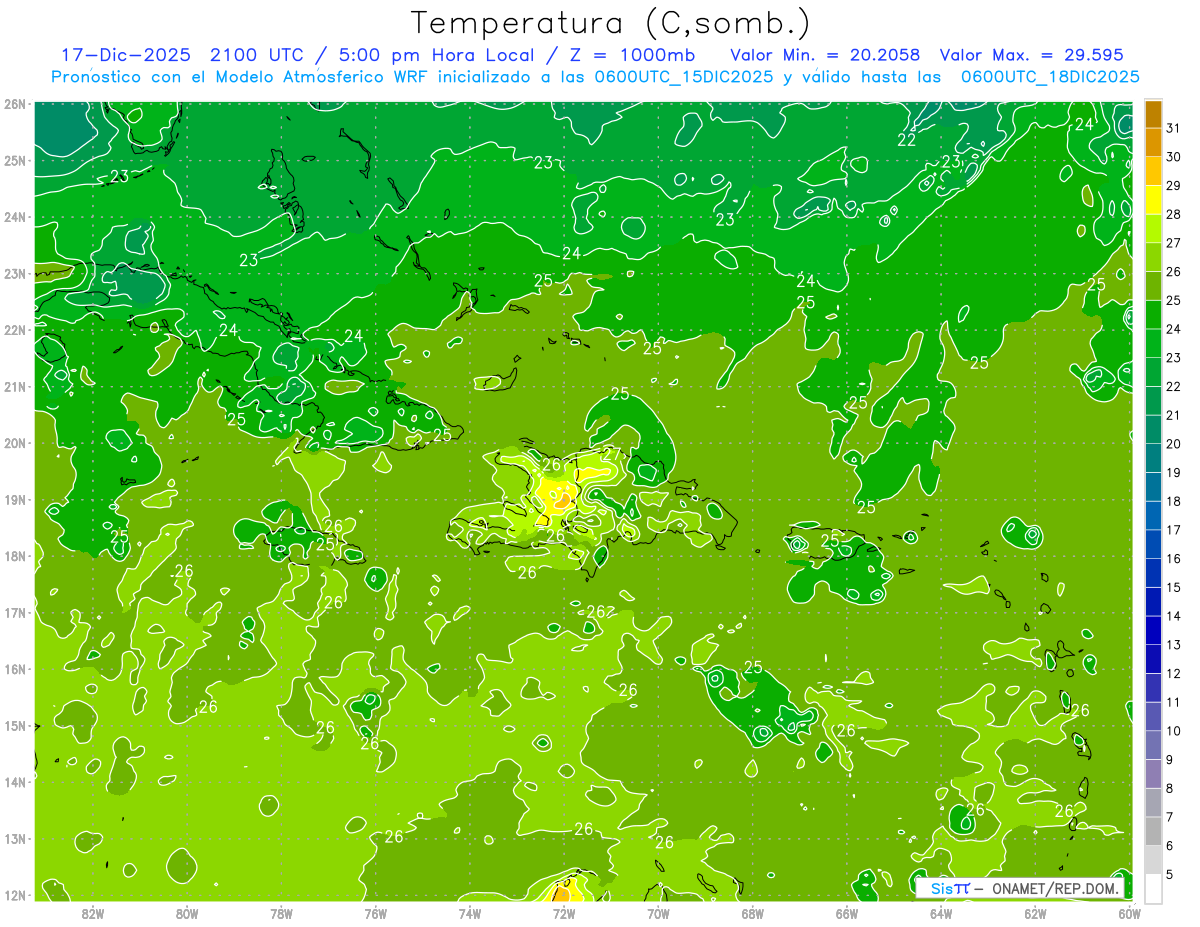Click the "0600UTC_18DIC2025" valid-until time
The width and height of the screenshot is (1200, 927).
point(1049,76)
